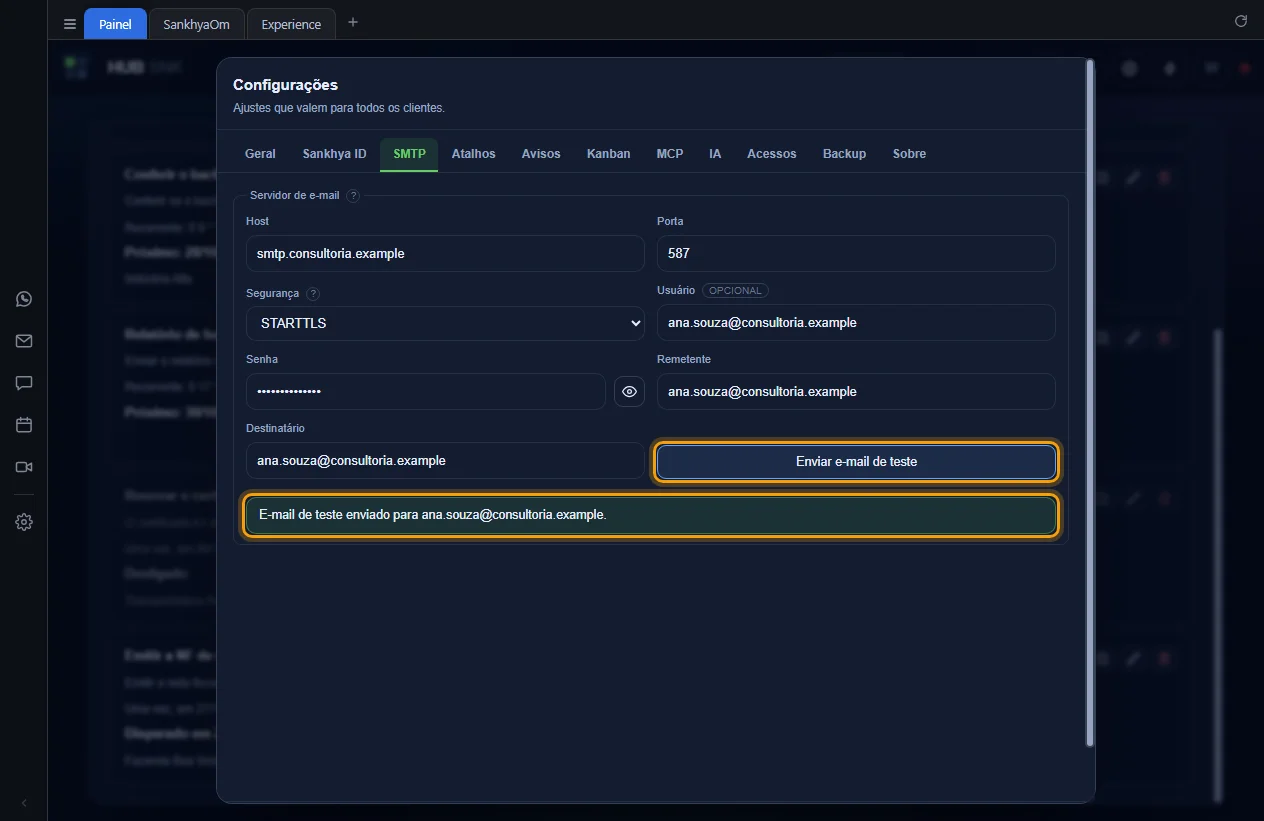Click the OPCIONAL badge beside Usuário

tap(735, 291)
